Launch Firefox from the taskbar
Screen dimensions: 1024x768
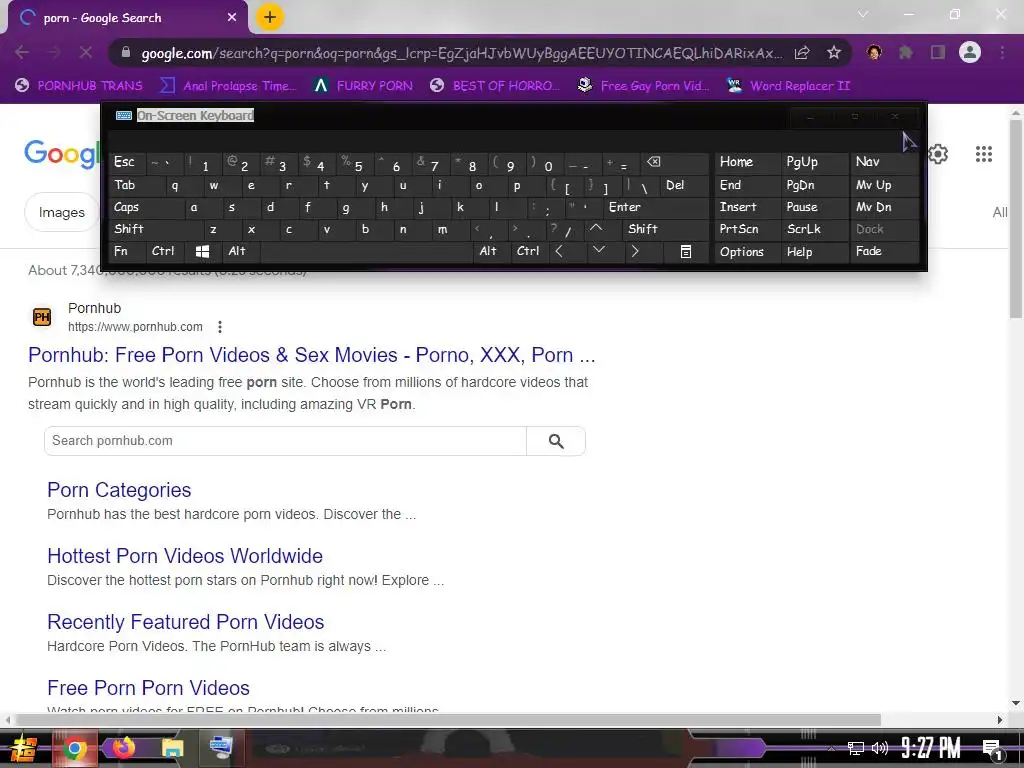point(123,748)
